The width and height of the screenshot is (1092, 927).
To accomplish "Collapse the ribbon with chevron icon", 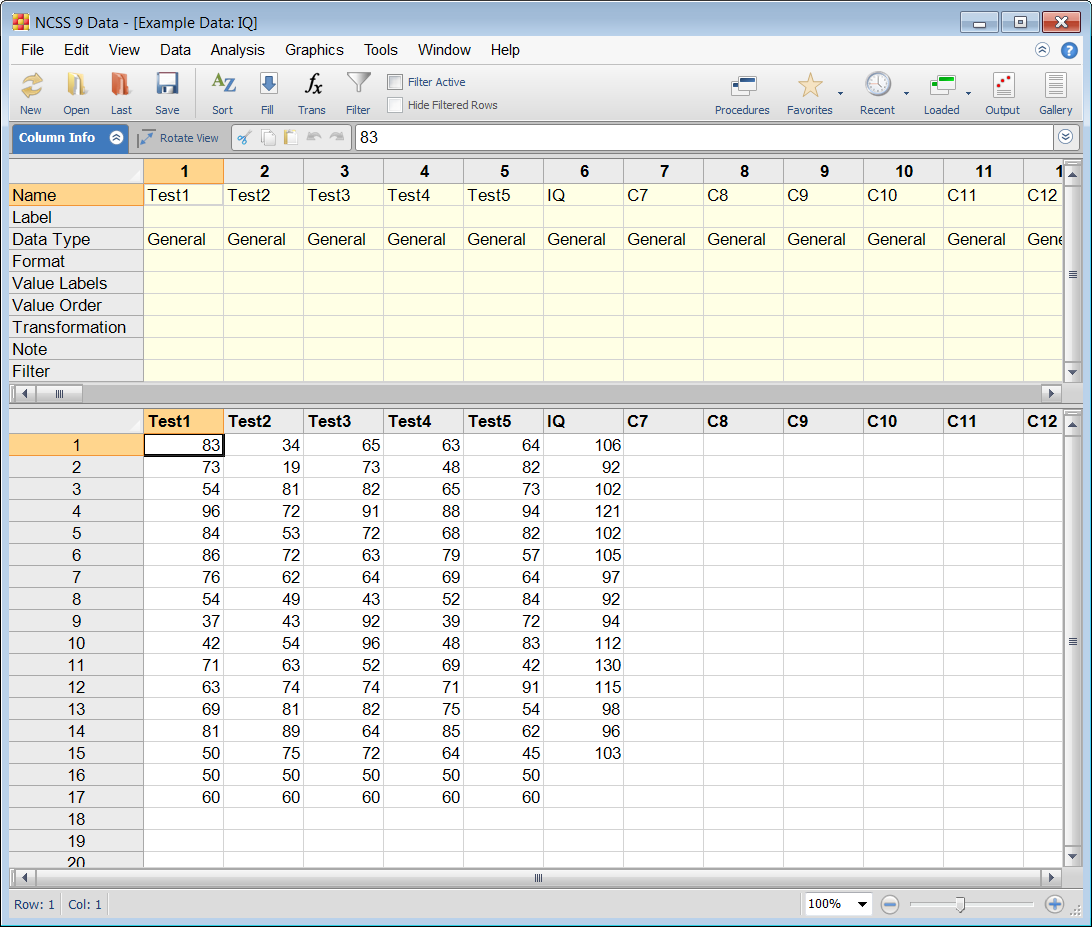I will [1043, 49].
